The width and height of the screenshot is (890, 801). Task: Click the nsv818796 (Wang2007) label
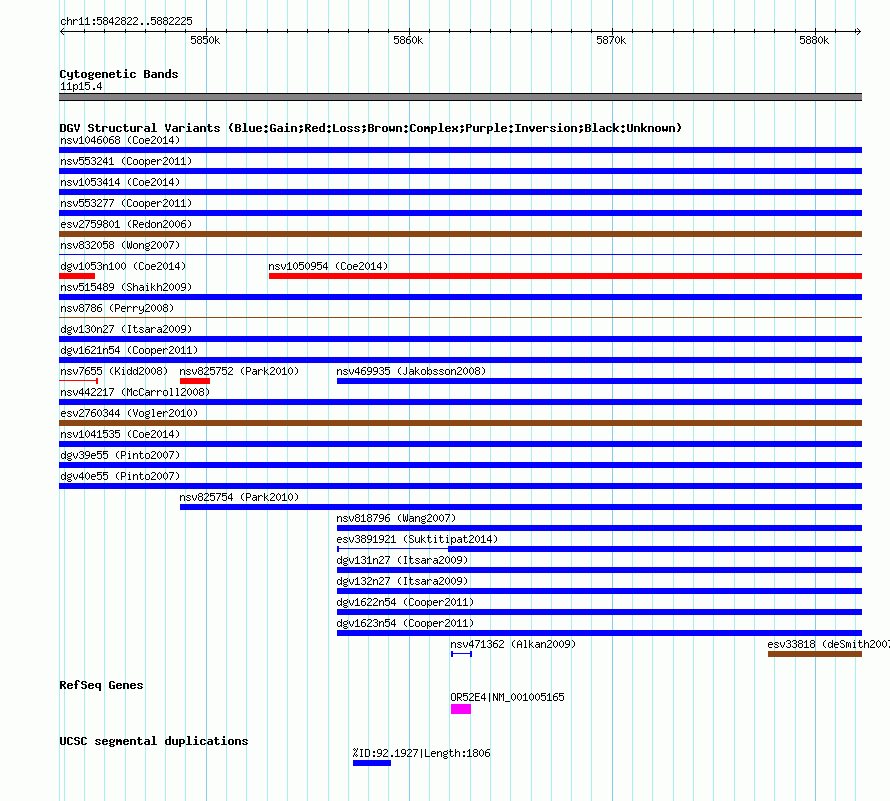(x=396, y=518)
